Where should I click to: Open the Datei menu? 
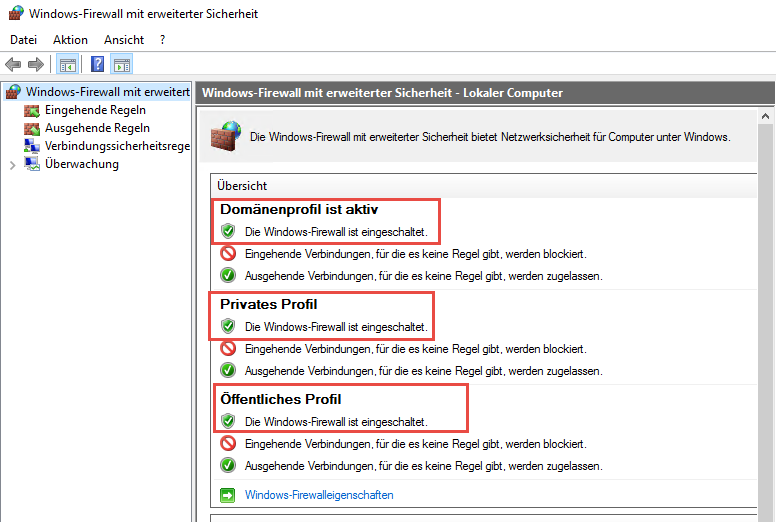click(23, 40)
